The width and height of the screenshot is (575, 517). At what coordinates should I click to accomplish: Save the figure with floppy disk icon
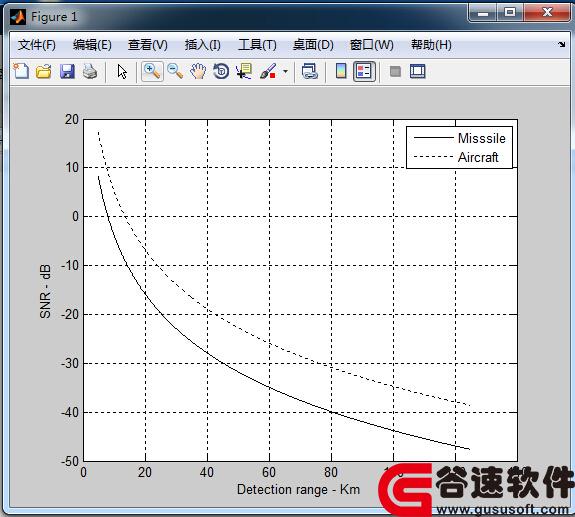click(x=67, y=71)
